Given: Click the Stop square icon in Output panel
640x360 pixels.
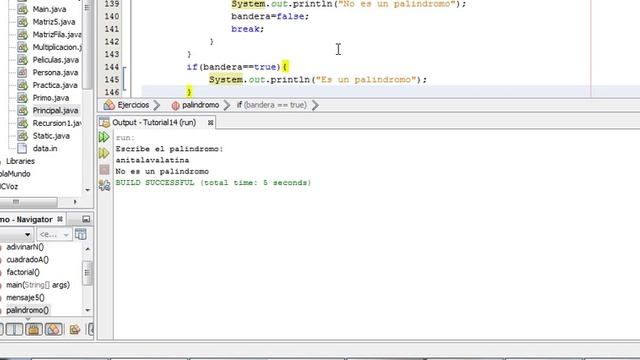Looking at the screenshot, I should point(104,169).
